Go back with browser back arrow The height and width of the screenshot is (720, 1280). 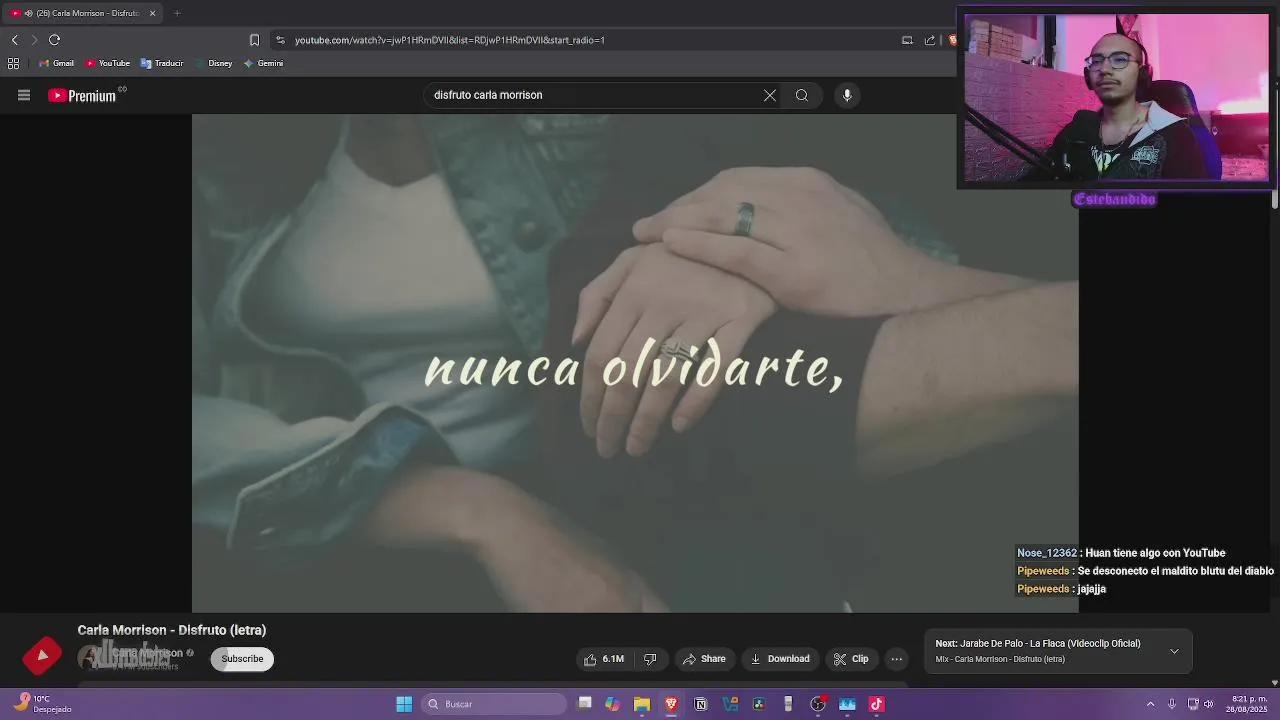coord(14,40)
